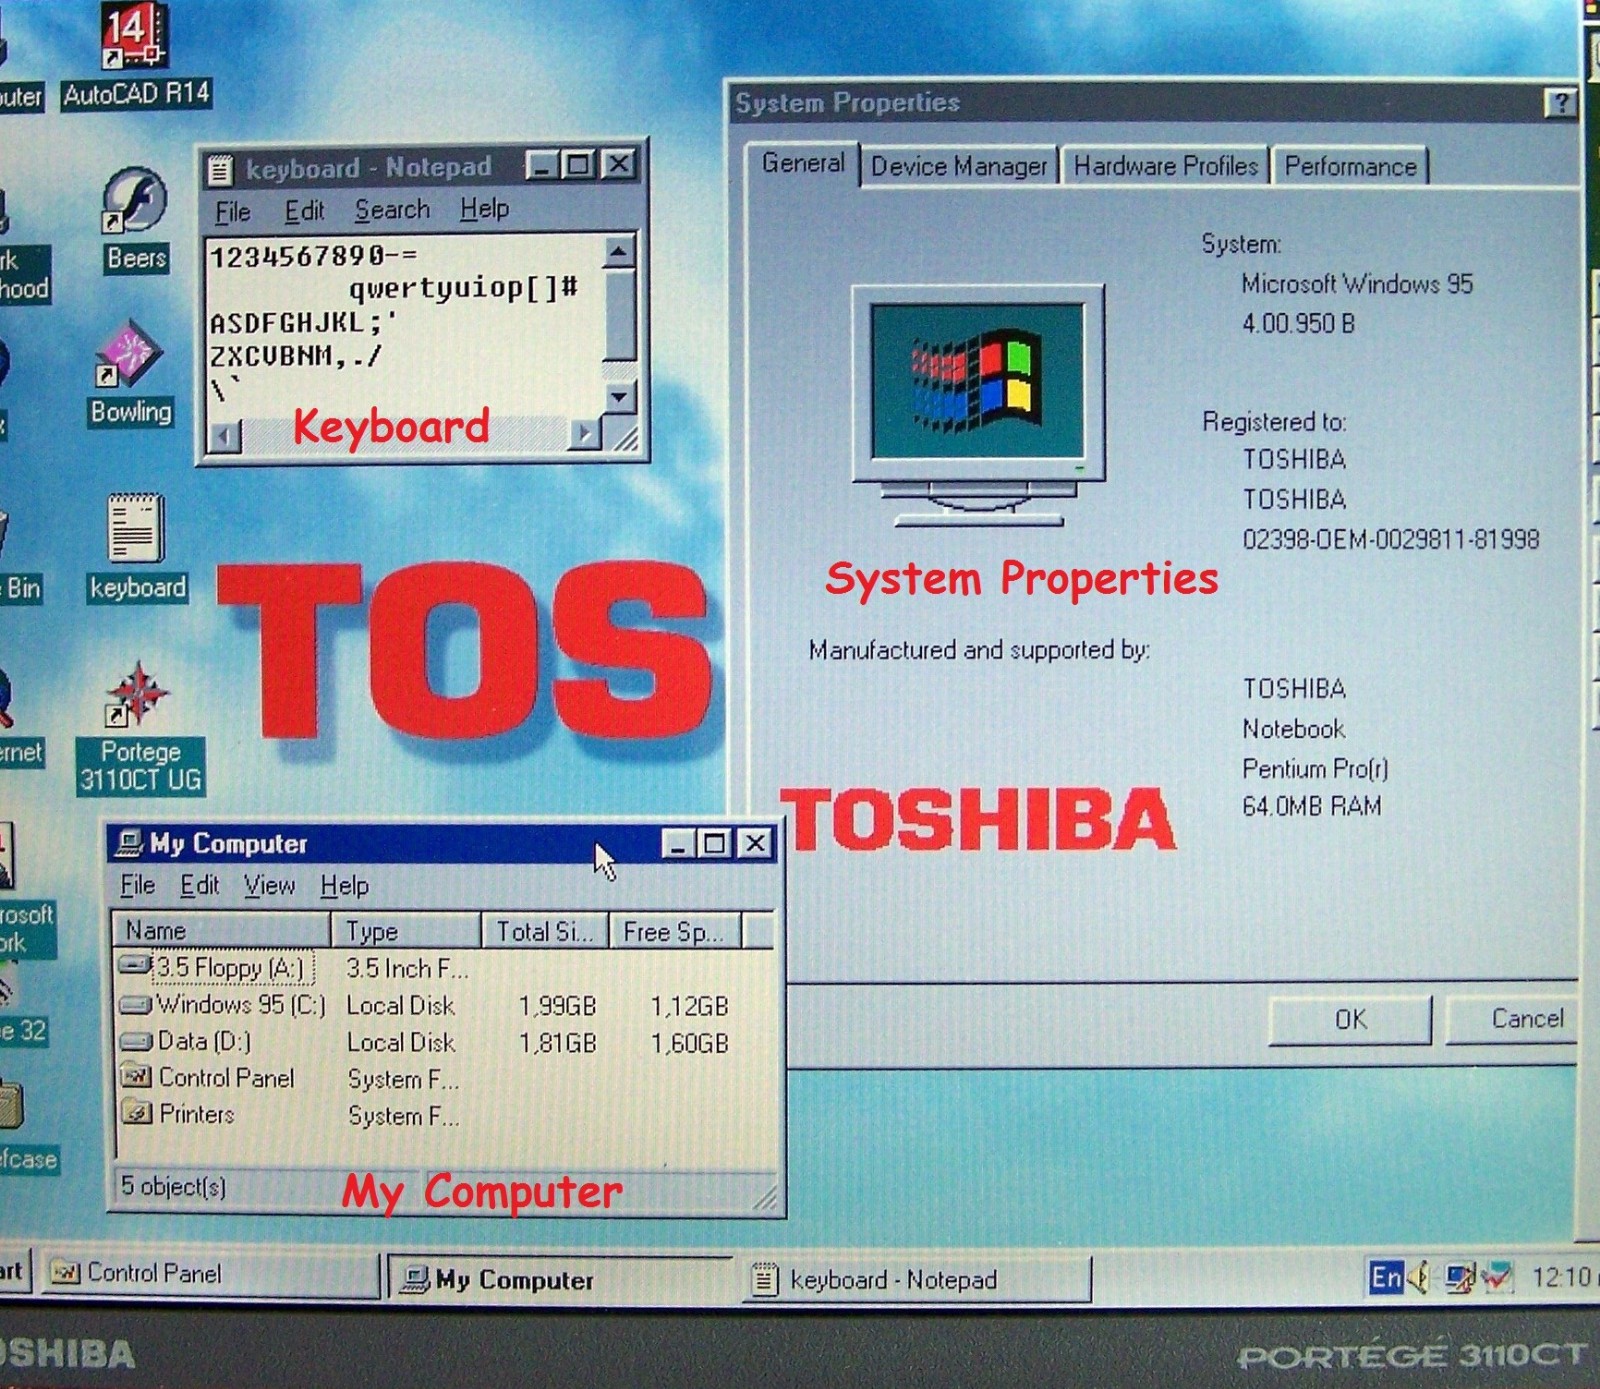Click the Notepad window title icon
This screenshot has height=1389, width=1600.
[220, 170]
